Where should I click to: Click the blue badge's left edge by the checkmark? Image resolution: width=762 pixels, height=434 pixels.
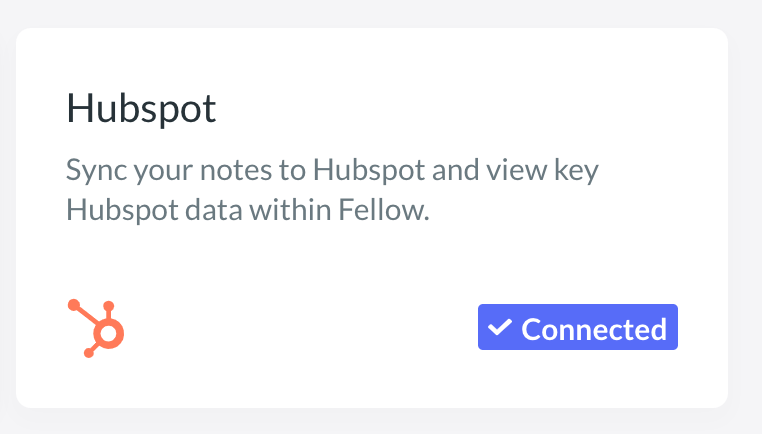482,327
